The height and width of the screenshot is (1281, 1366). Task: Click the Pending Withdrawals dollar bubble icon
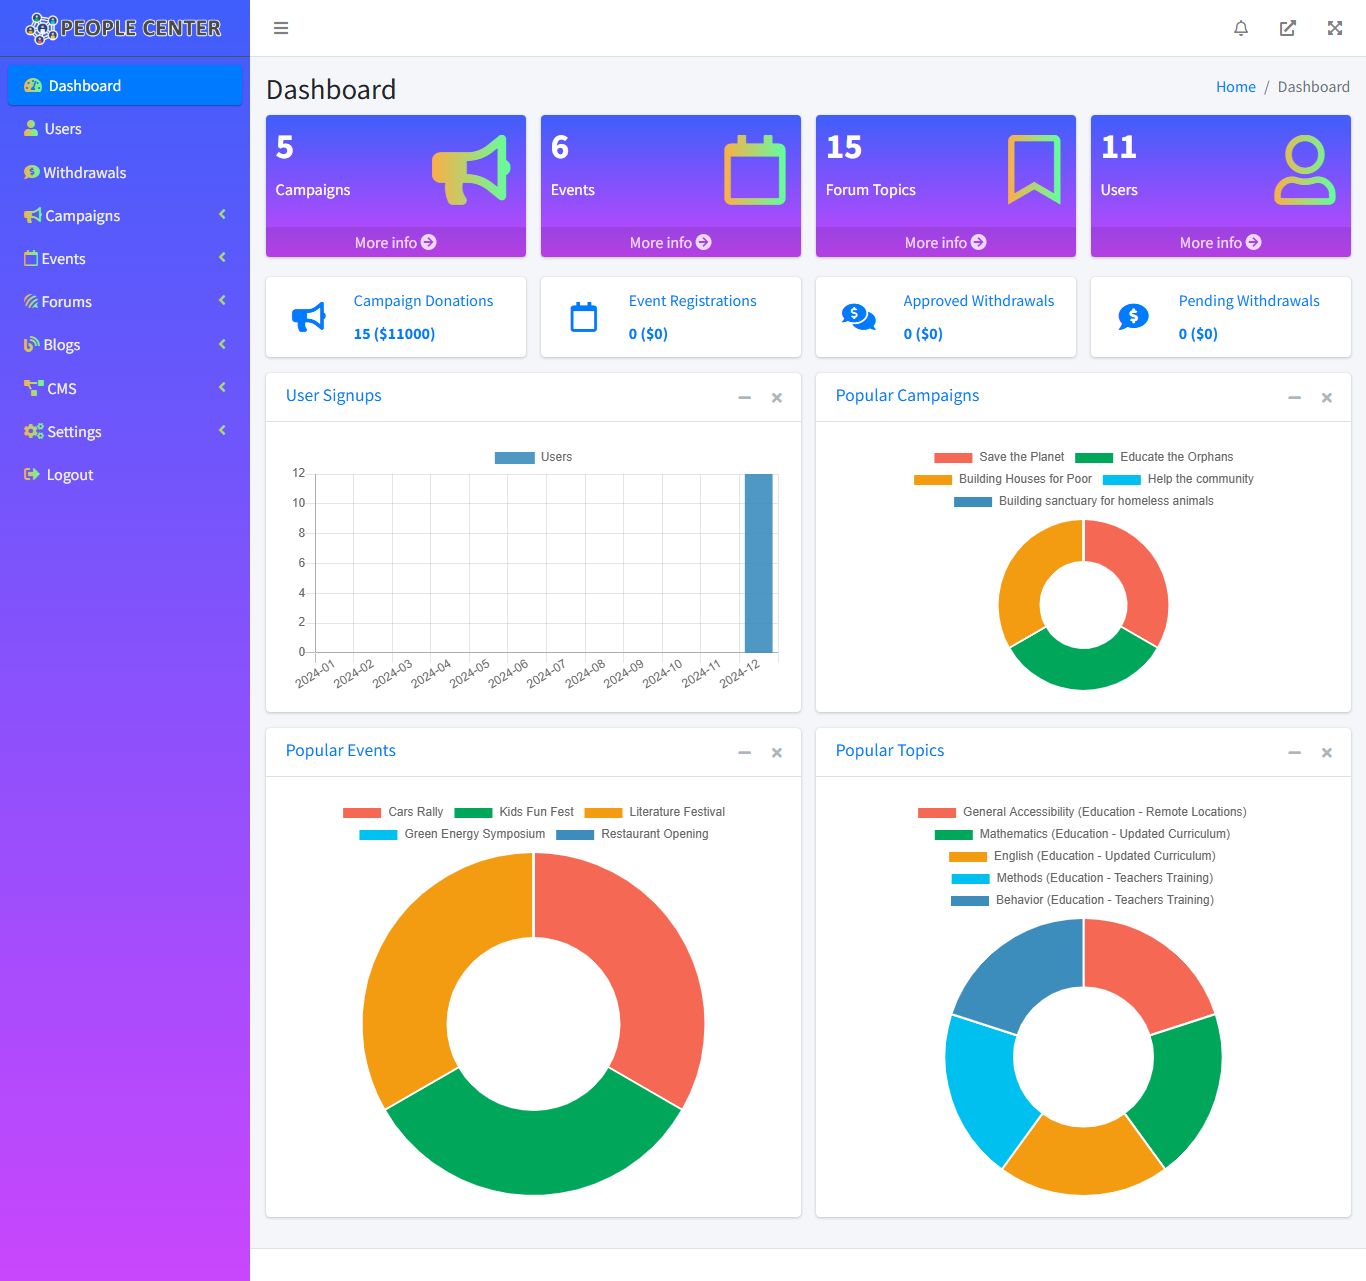[1133, 317]
